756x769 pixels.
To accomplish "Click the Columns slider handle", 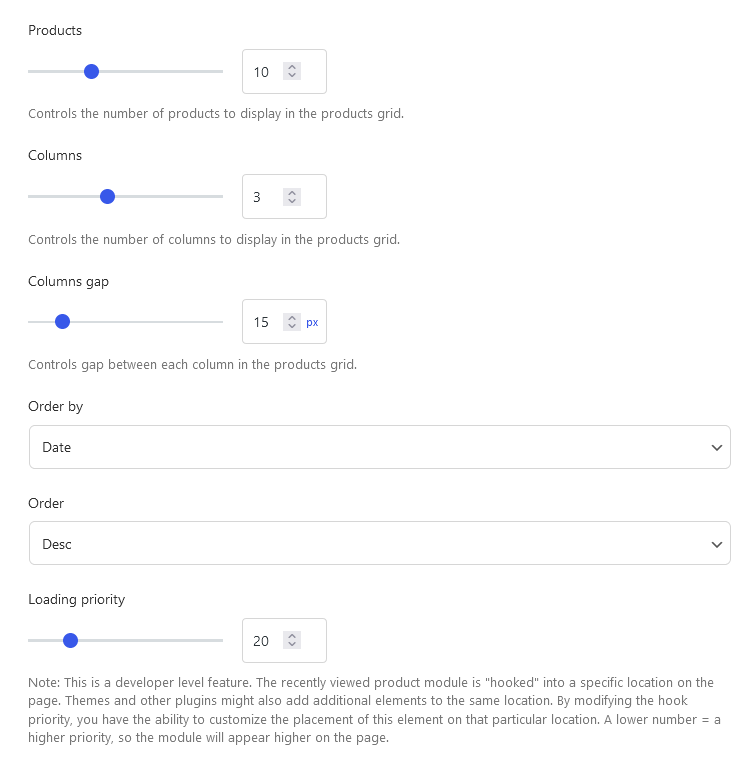I will point(108,196).
